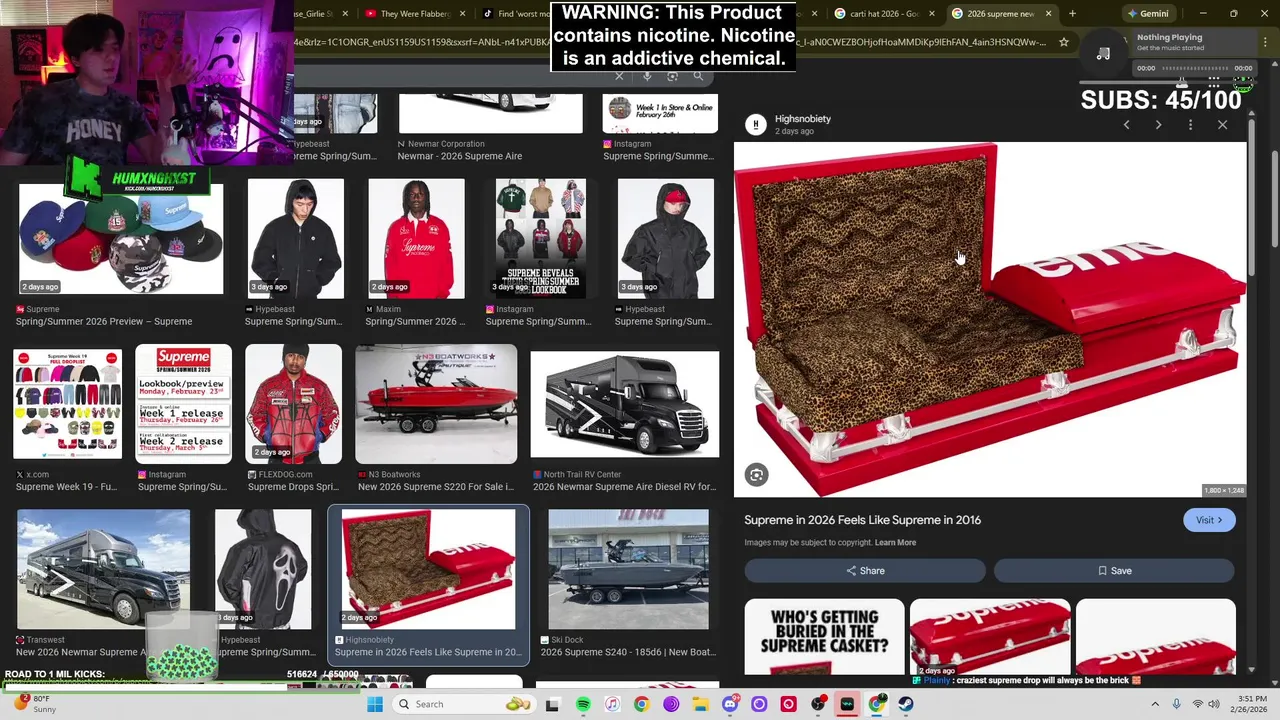Open Gemini from the browser top bar
This screenshot has height=720, width=1280.
click(x=1147, y=14)
